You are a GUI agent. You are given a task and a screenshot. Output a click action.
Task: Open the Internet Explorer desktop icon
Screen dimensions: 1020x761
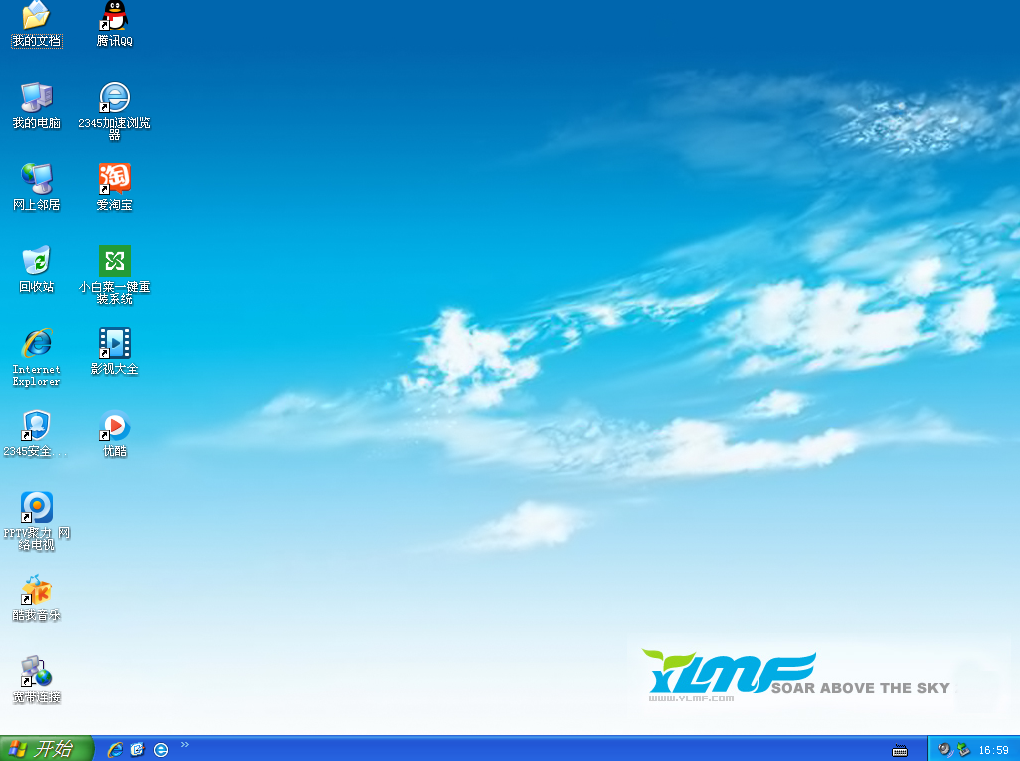click(36, 343)
